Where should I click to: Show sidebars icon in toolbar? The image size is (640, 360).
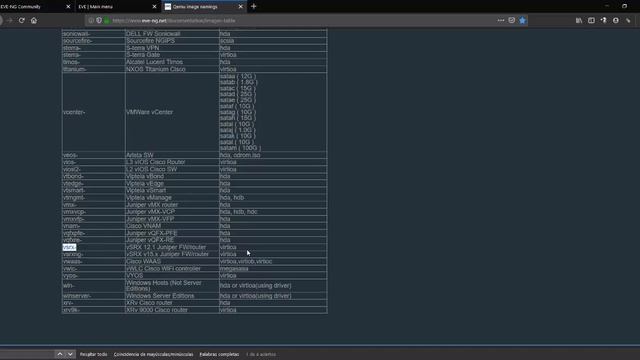(591, 20)
